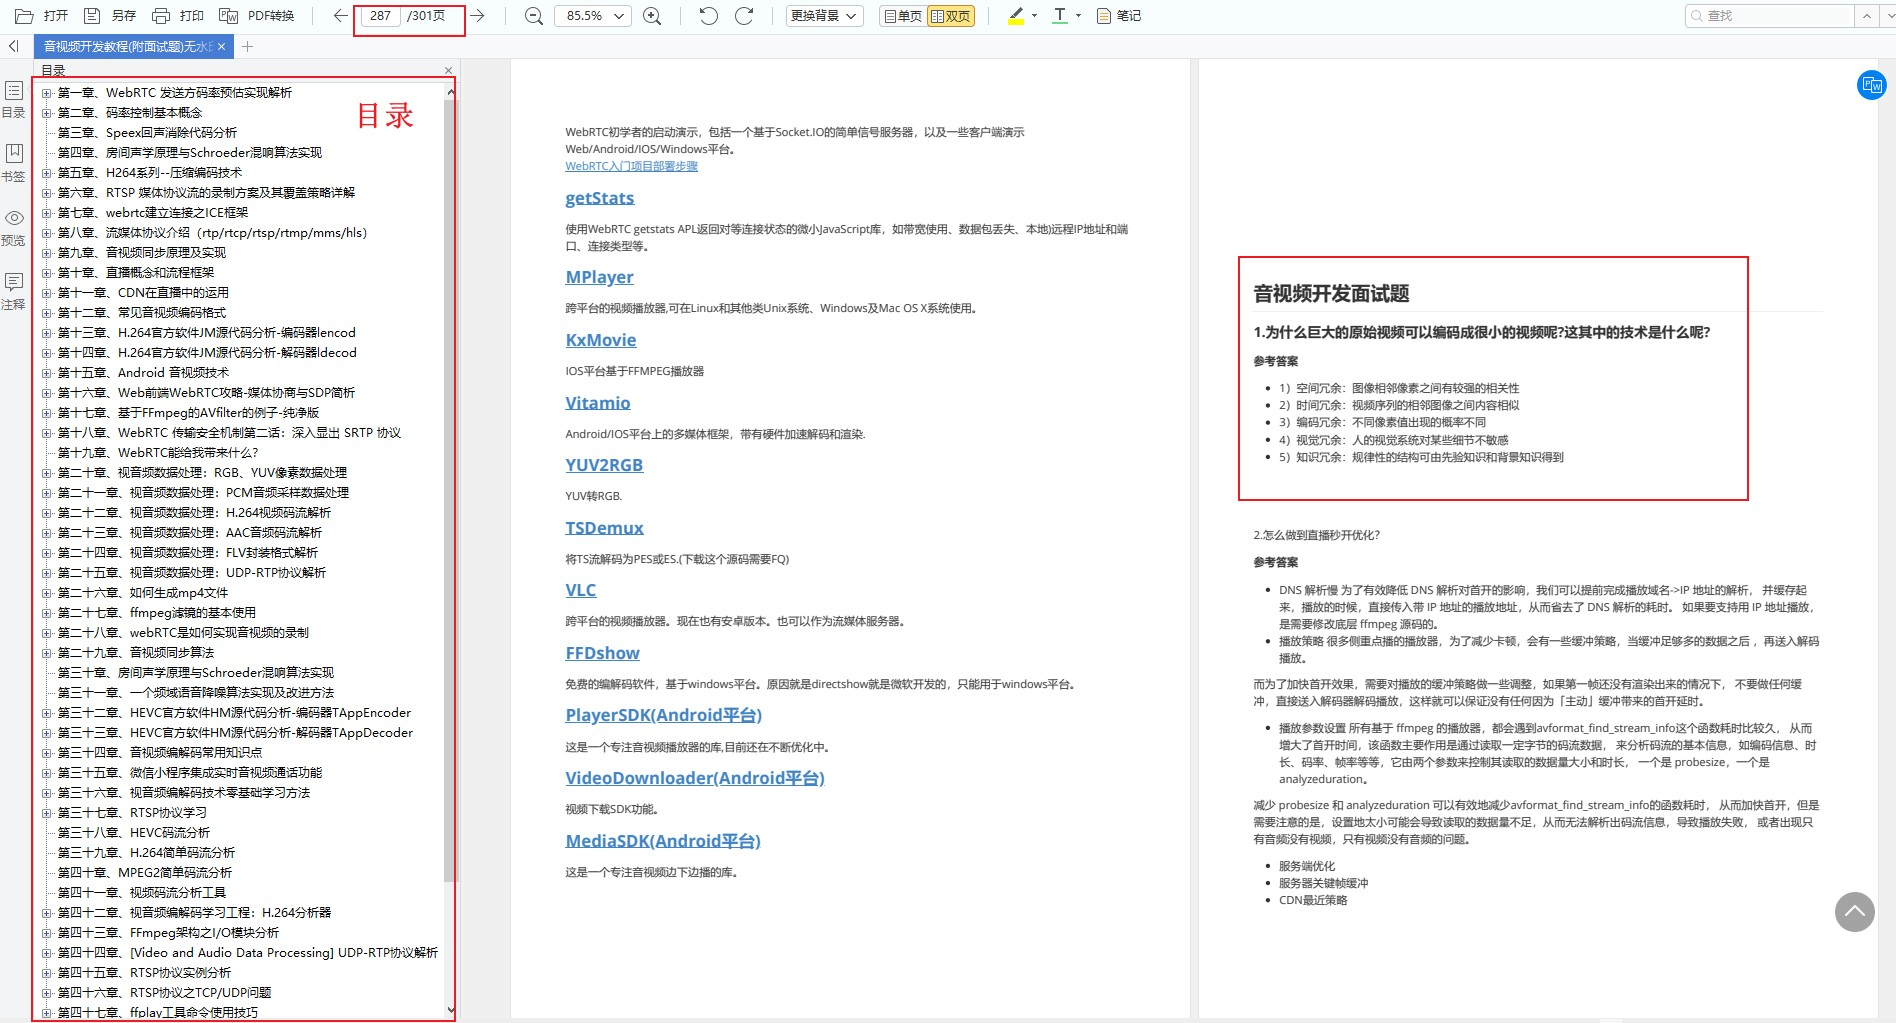Add a new document tab
1896x1023 pixels.
(x=247, y=46)
